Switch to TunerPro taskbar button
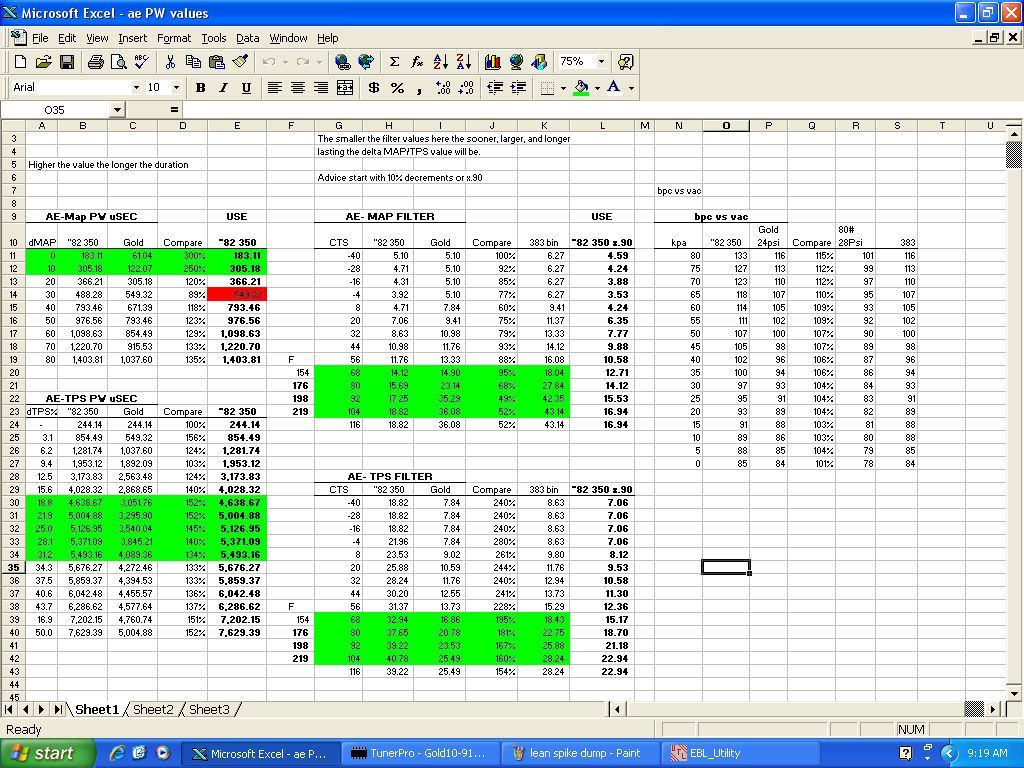Screen dimensions: 1024x768 416,753
